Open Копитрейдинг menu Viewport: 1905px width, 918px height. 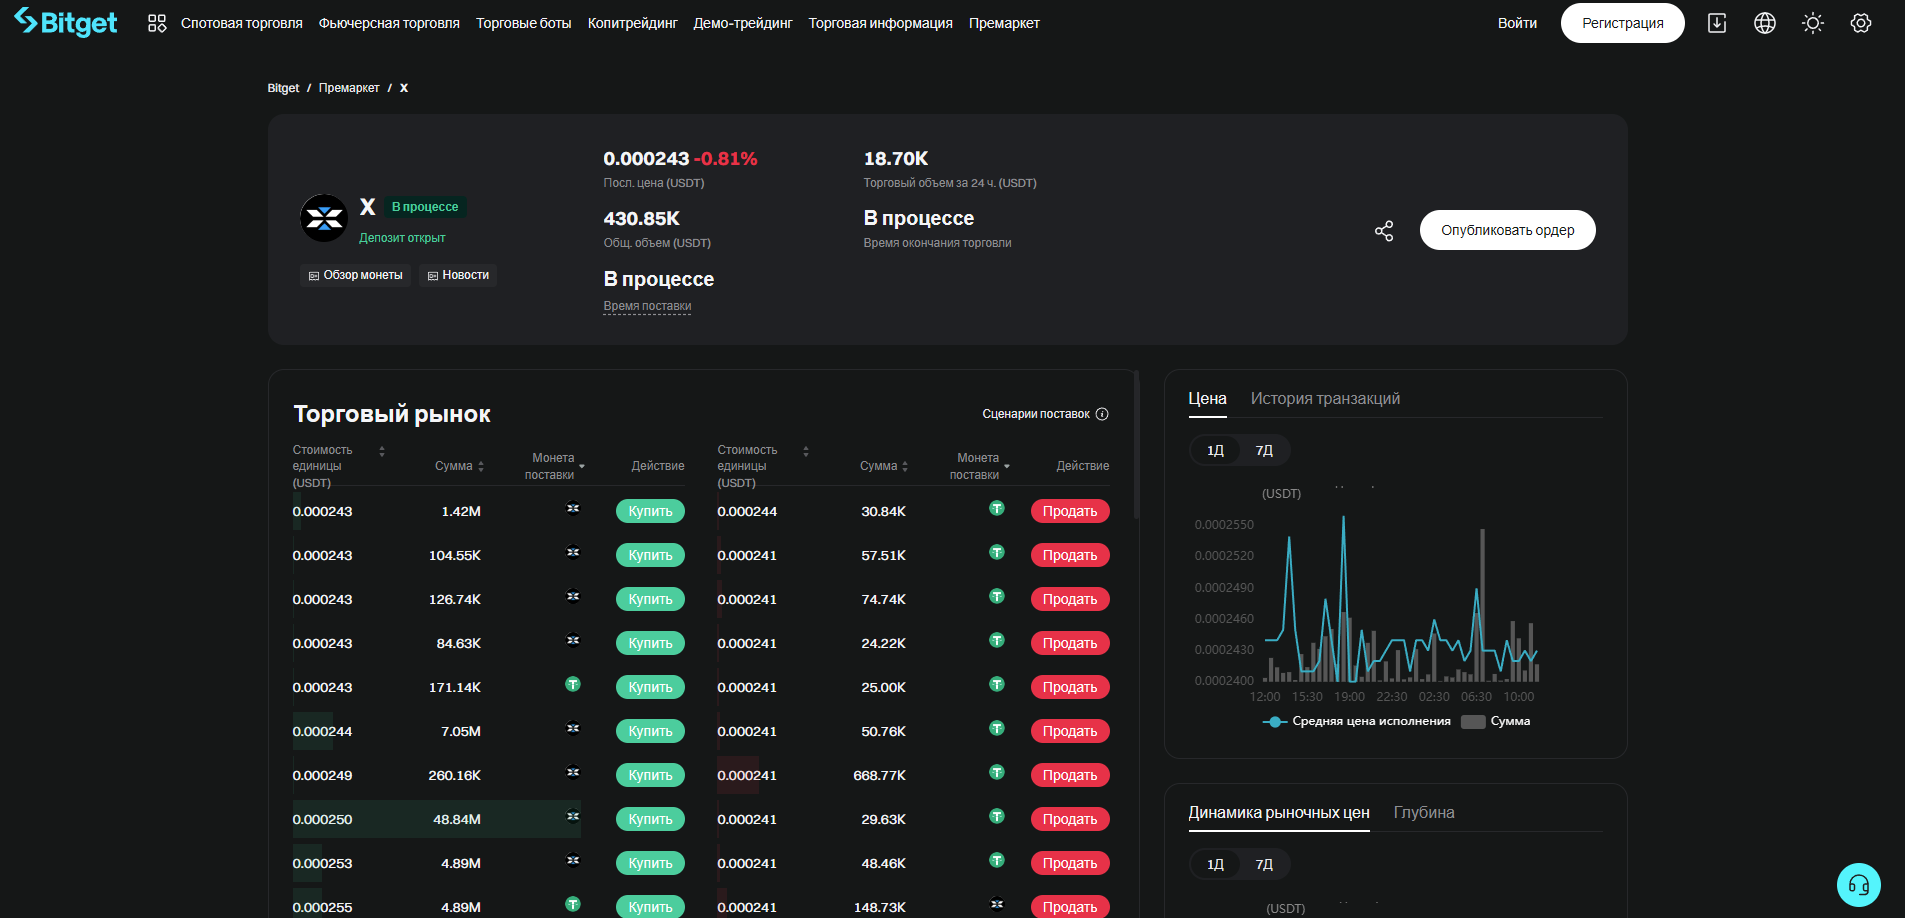click(x=633, y=23)
